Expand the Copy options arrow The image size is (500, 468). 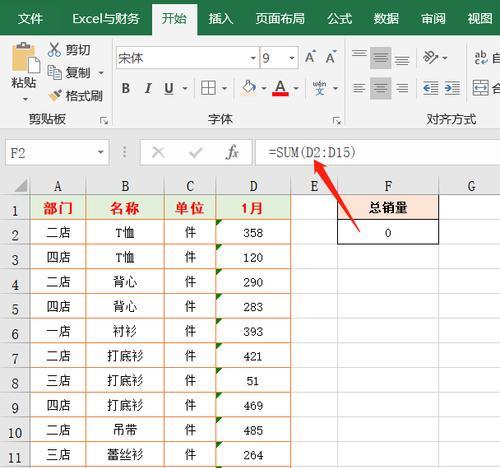click(x=101, y=72)
